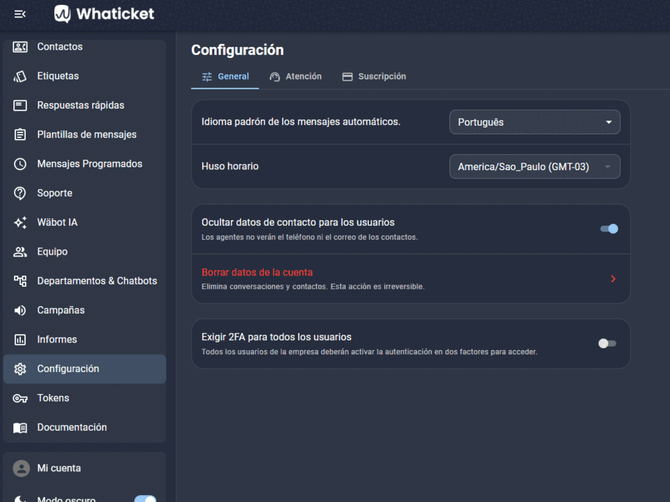Screen dimensions: 670x502
Task: Click the red chevron for Borrar datos
Action: (613, 279)
